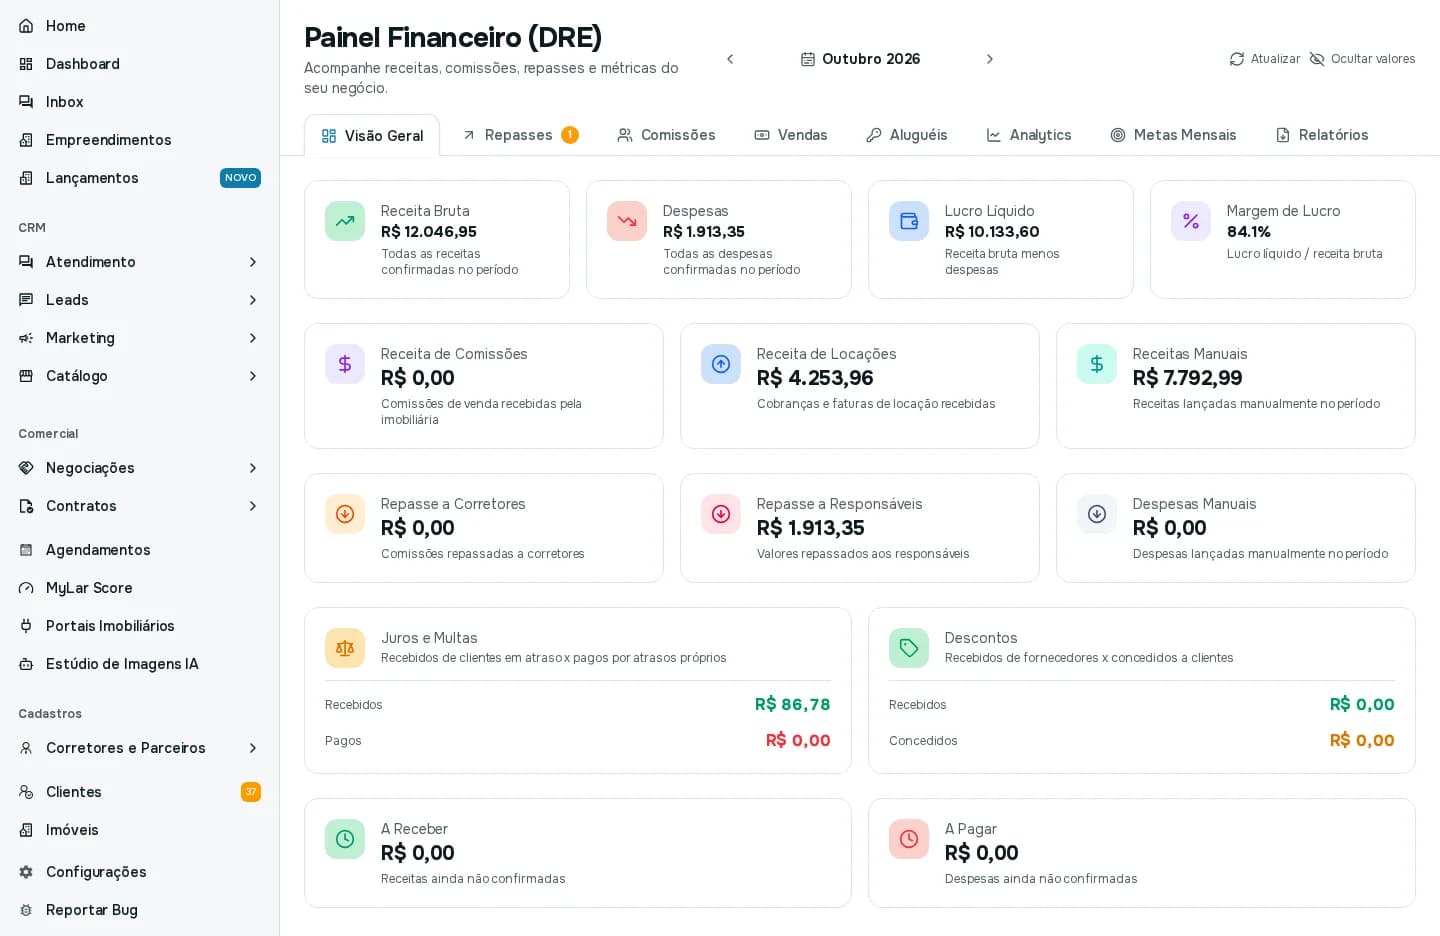Open the Outubro 2026 month picker
1440x936 pixels.
pos(860,59)
